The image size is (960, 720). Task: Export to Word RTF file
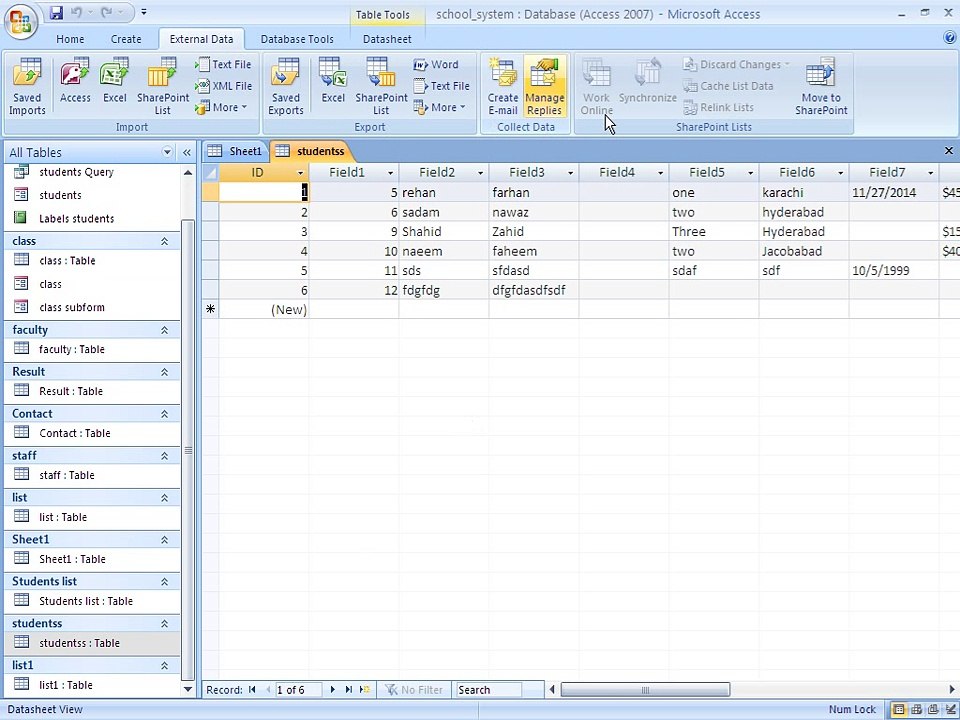[x=436, y=64]
